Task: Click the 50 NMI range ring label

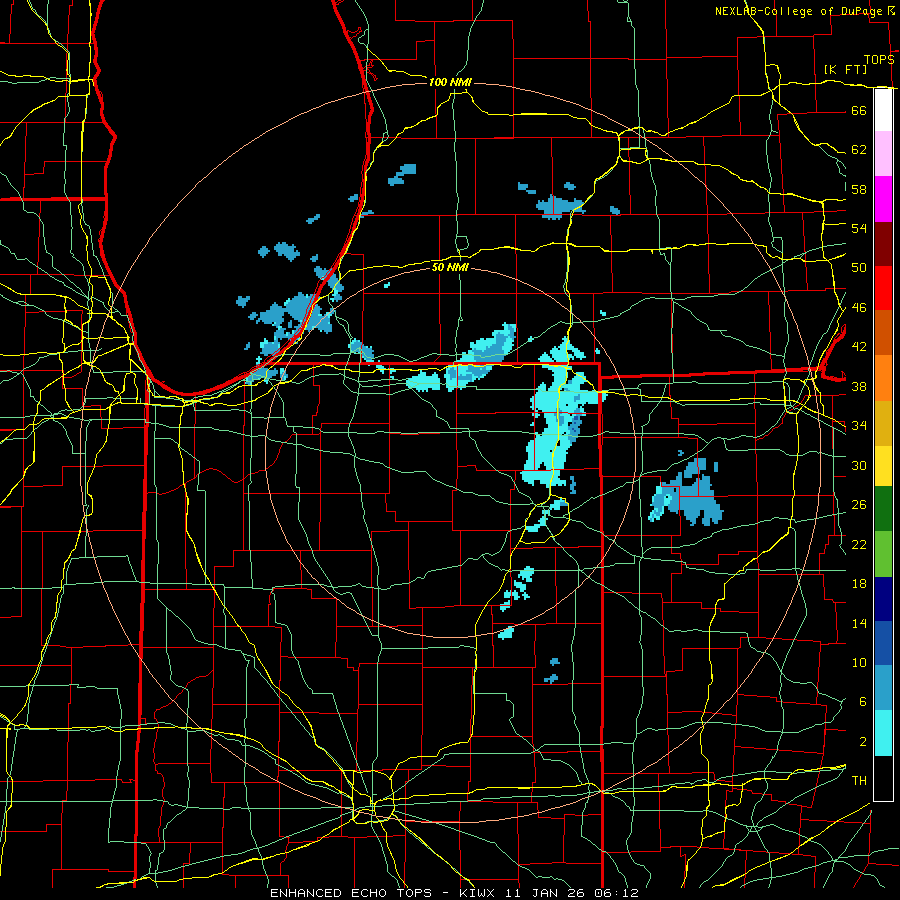Action: point(451,267)
